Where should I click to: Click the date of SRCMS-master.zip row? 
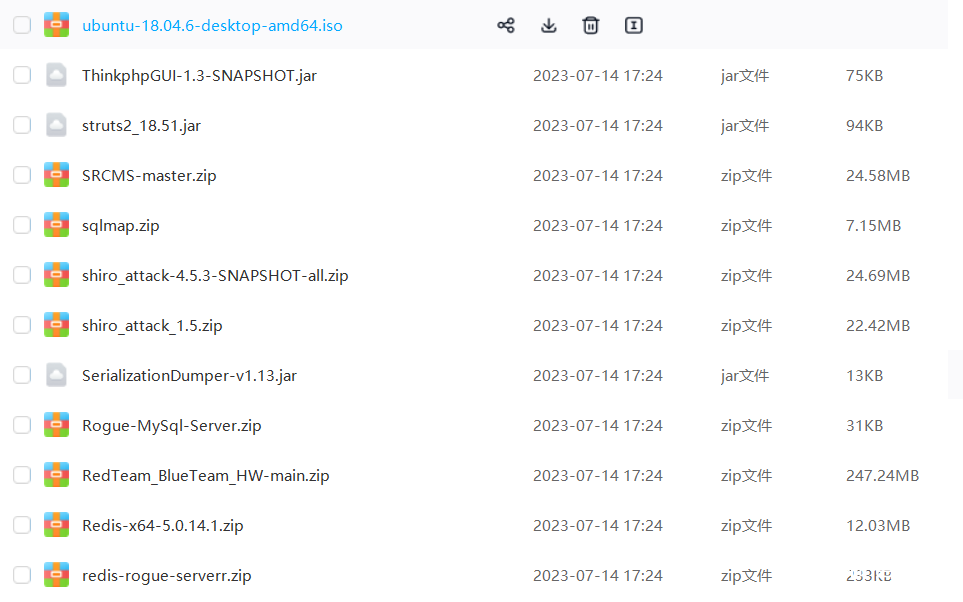point(598,176)
